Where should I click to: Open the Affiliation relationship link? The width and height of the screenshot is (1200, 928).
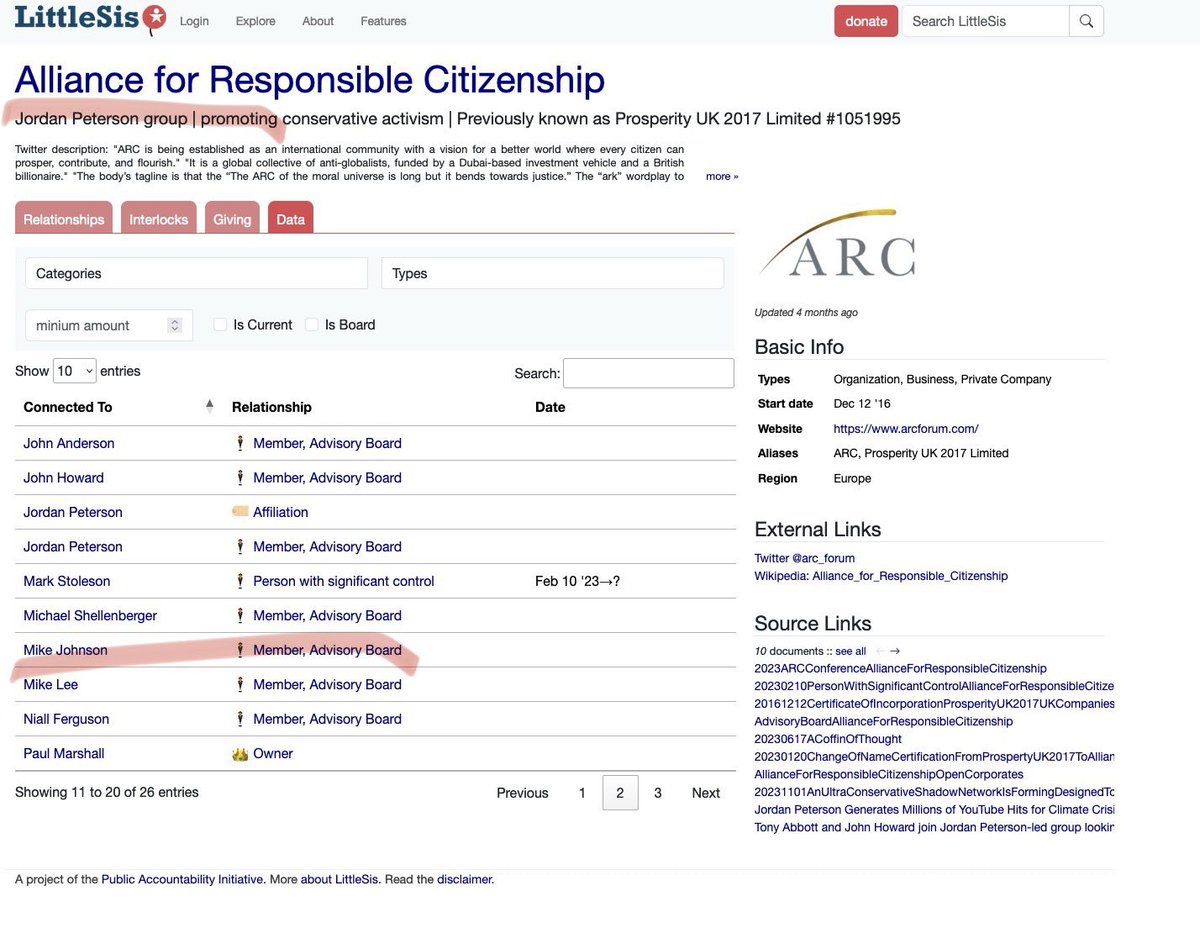(281, 512)
